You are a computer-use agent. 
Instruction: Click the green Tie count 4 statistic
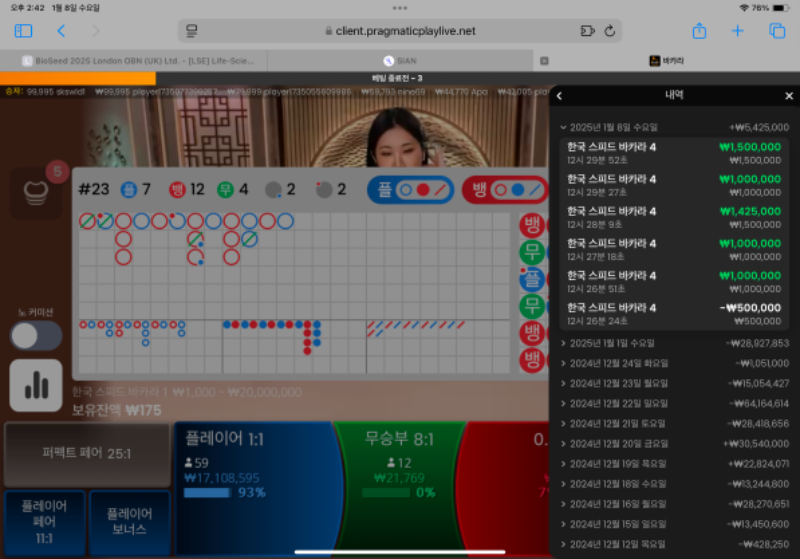pyautogui.click(x=233, y=190)
